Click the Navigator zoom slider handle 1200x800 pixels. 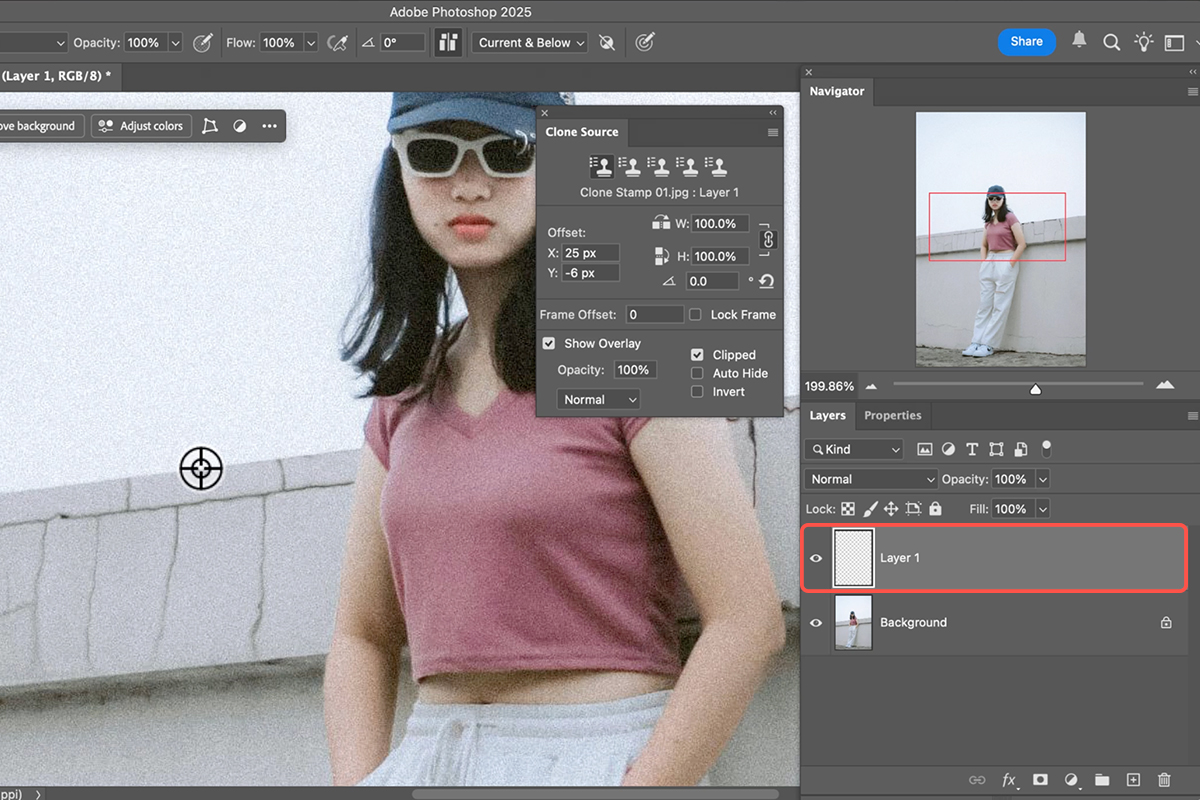click(x=1035, y=388)
